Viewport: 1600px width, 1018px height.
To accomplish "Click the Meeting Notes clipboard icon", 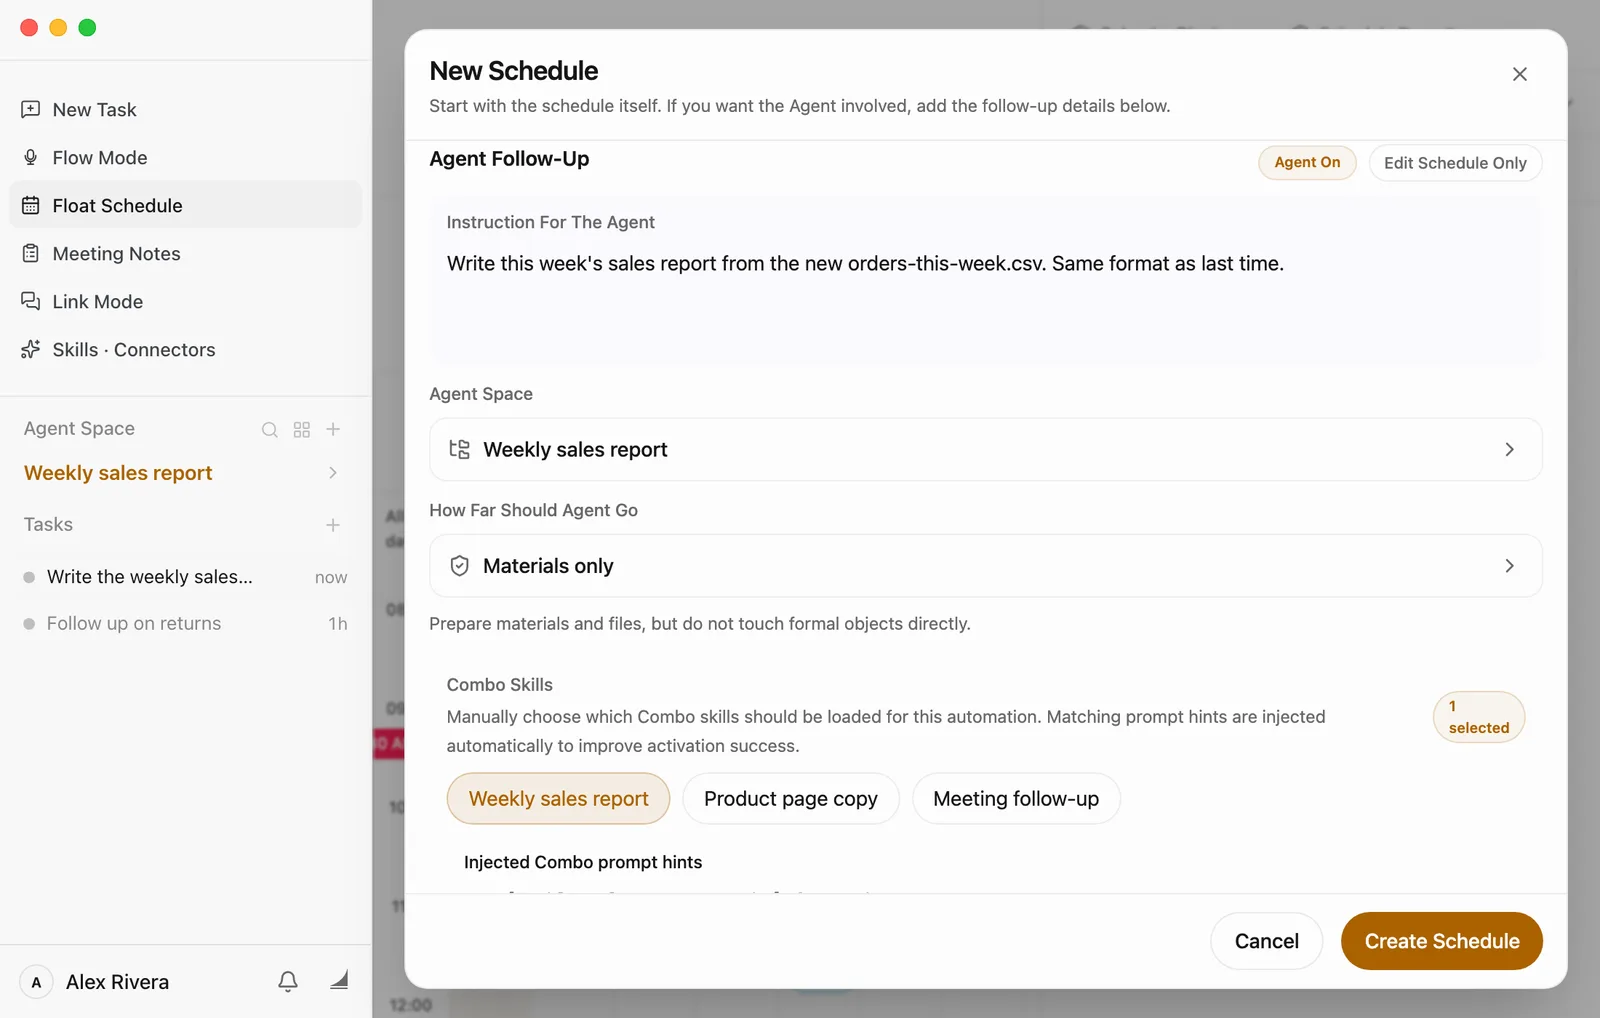I will 31,253.
